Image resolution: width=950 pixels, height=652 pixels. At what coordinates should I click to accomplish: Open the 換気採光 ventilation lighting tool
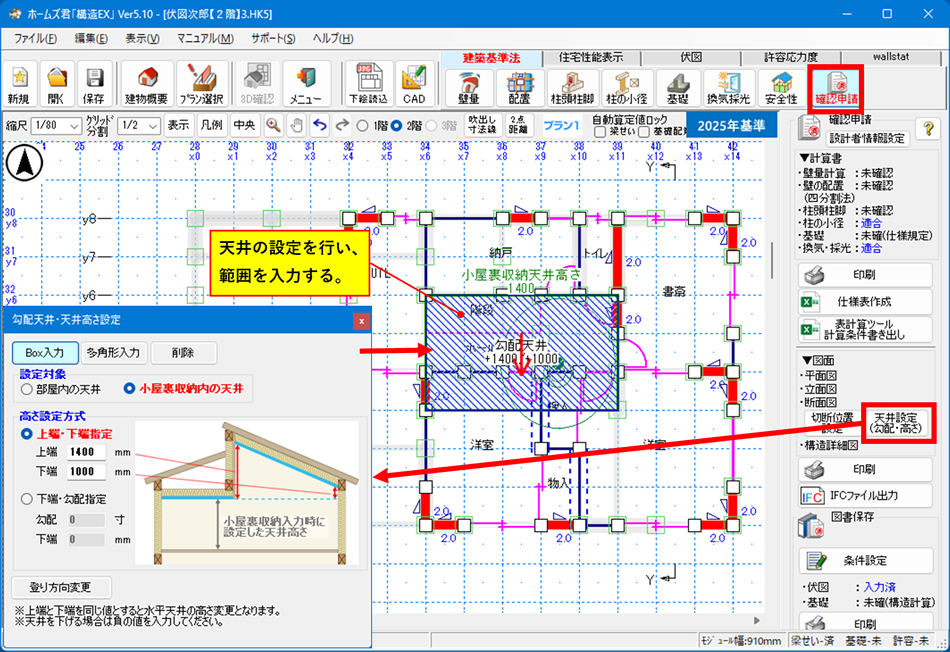point(729,89)
